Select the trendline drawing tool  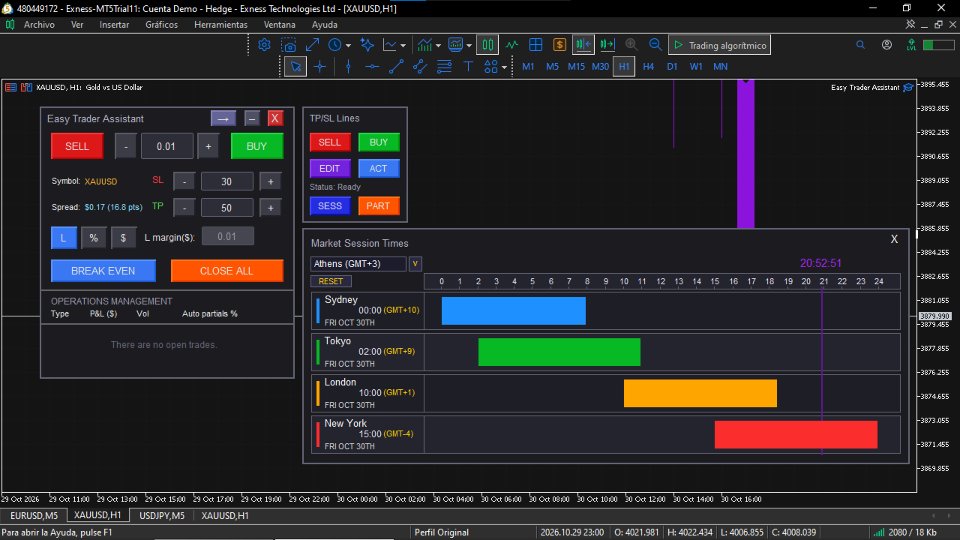[396, 66]
